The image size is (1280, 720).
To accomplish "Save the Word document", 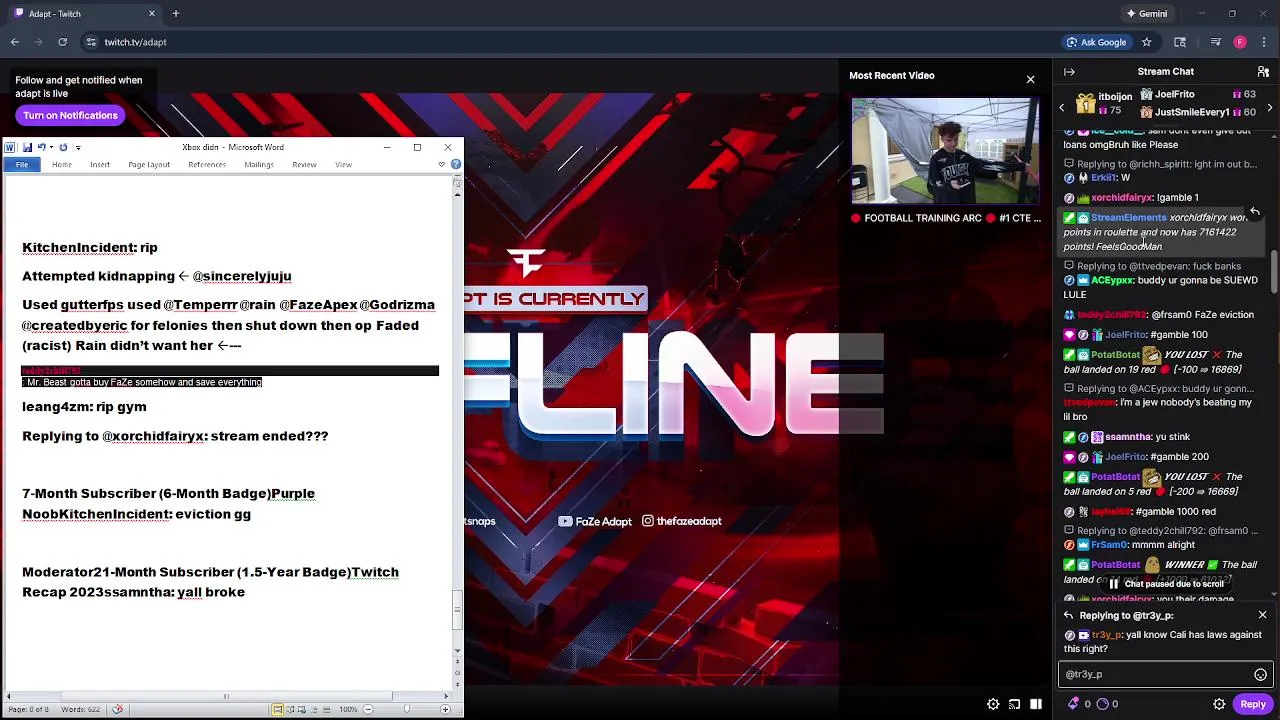I will click(x=27, y=147).
